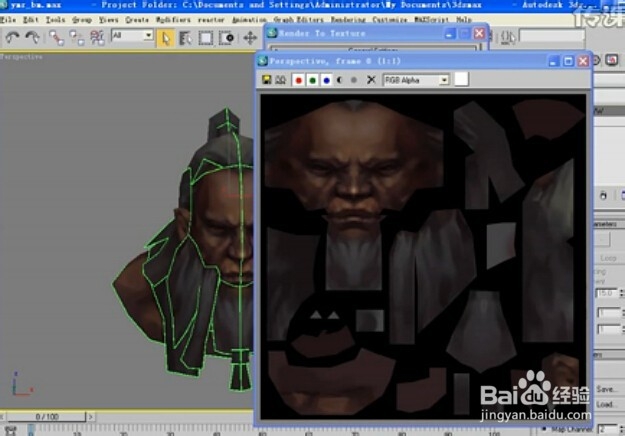This screenshot has height=436, width=625.
Task: Click the white color swatch in render window
Action: pos(461,79)
